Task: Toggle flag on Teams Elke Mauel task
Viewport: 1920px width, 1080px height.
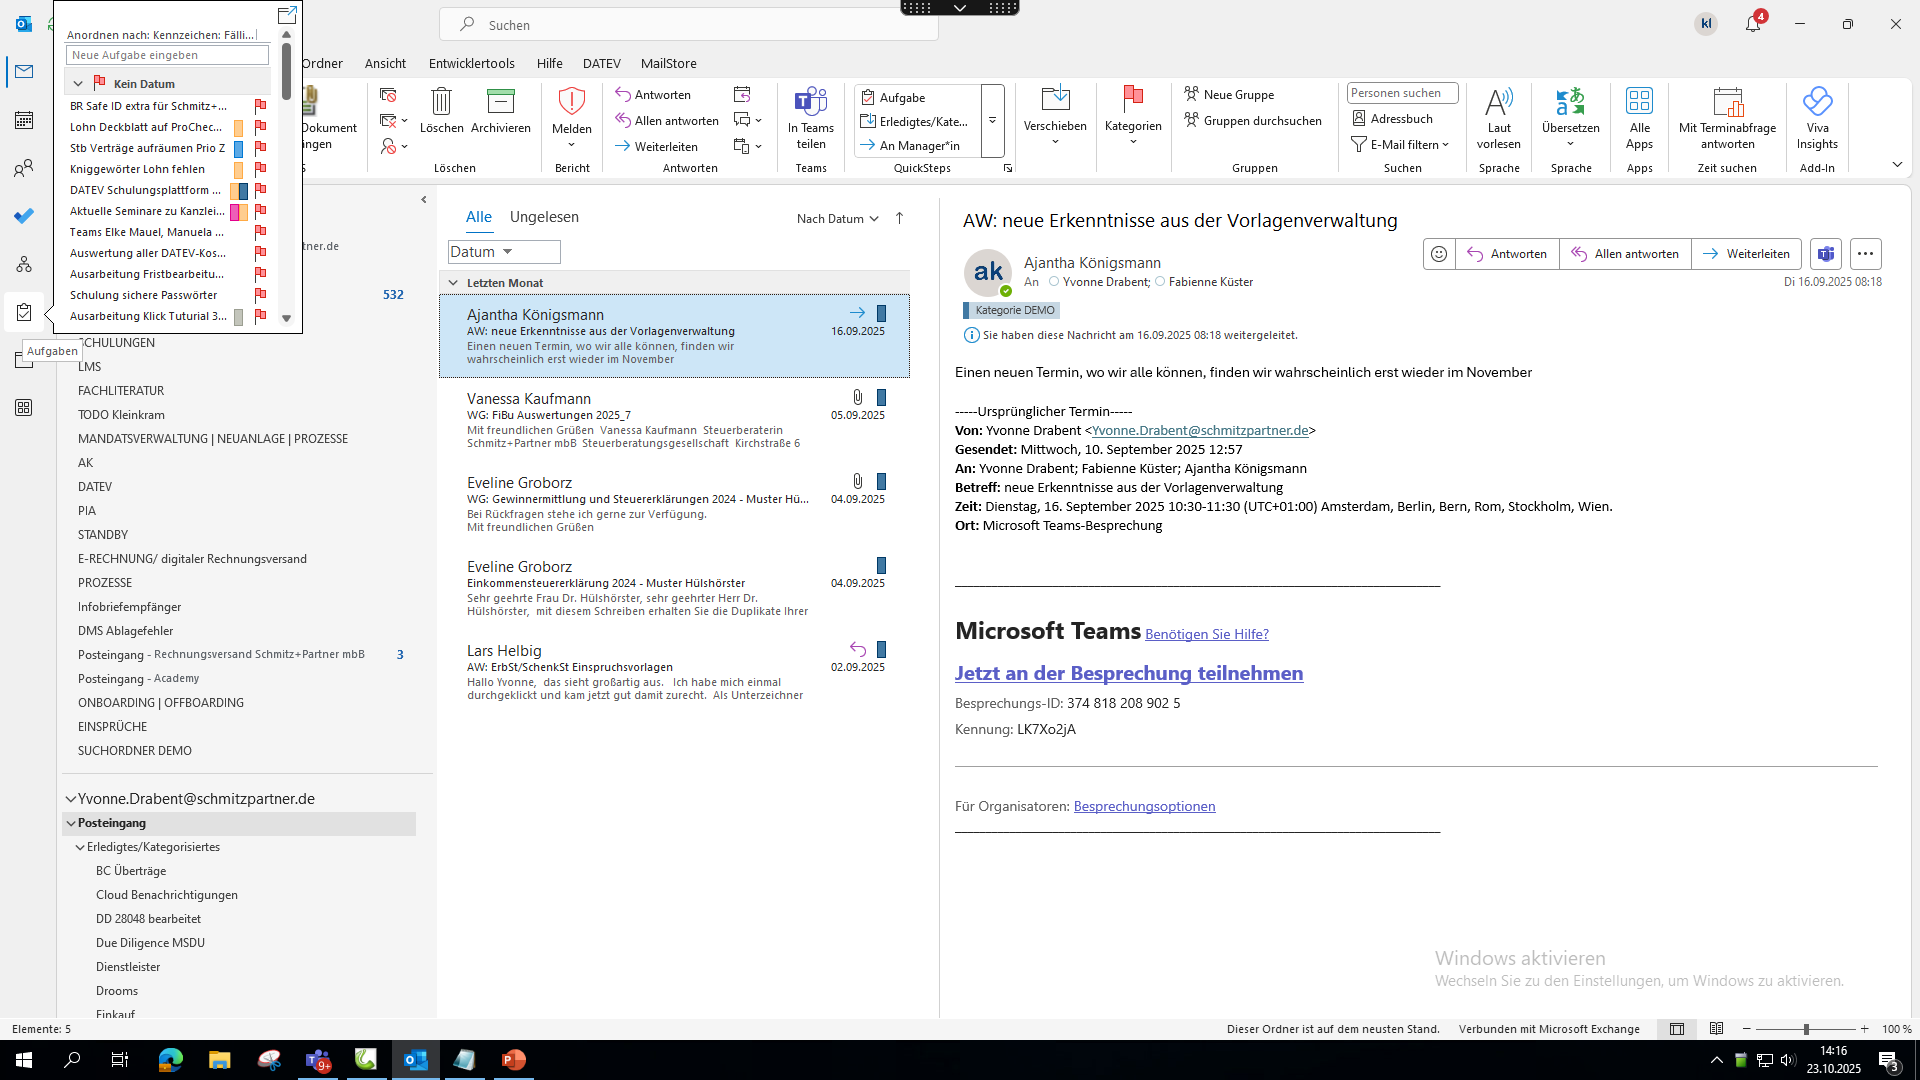Action: pos(260,232)
